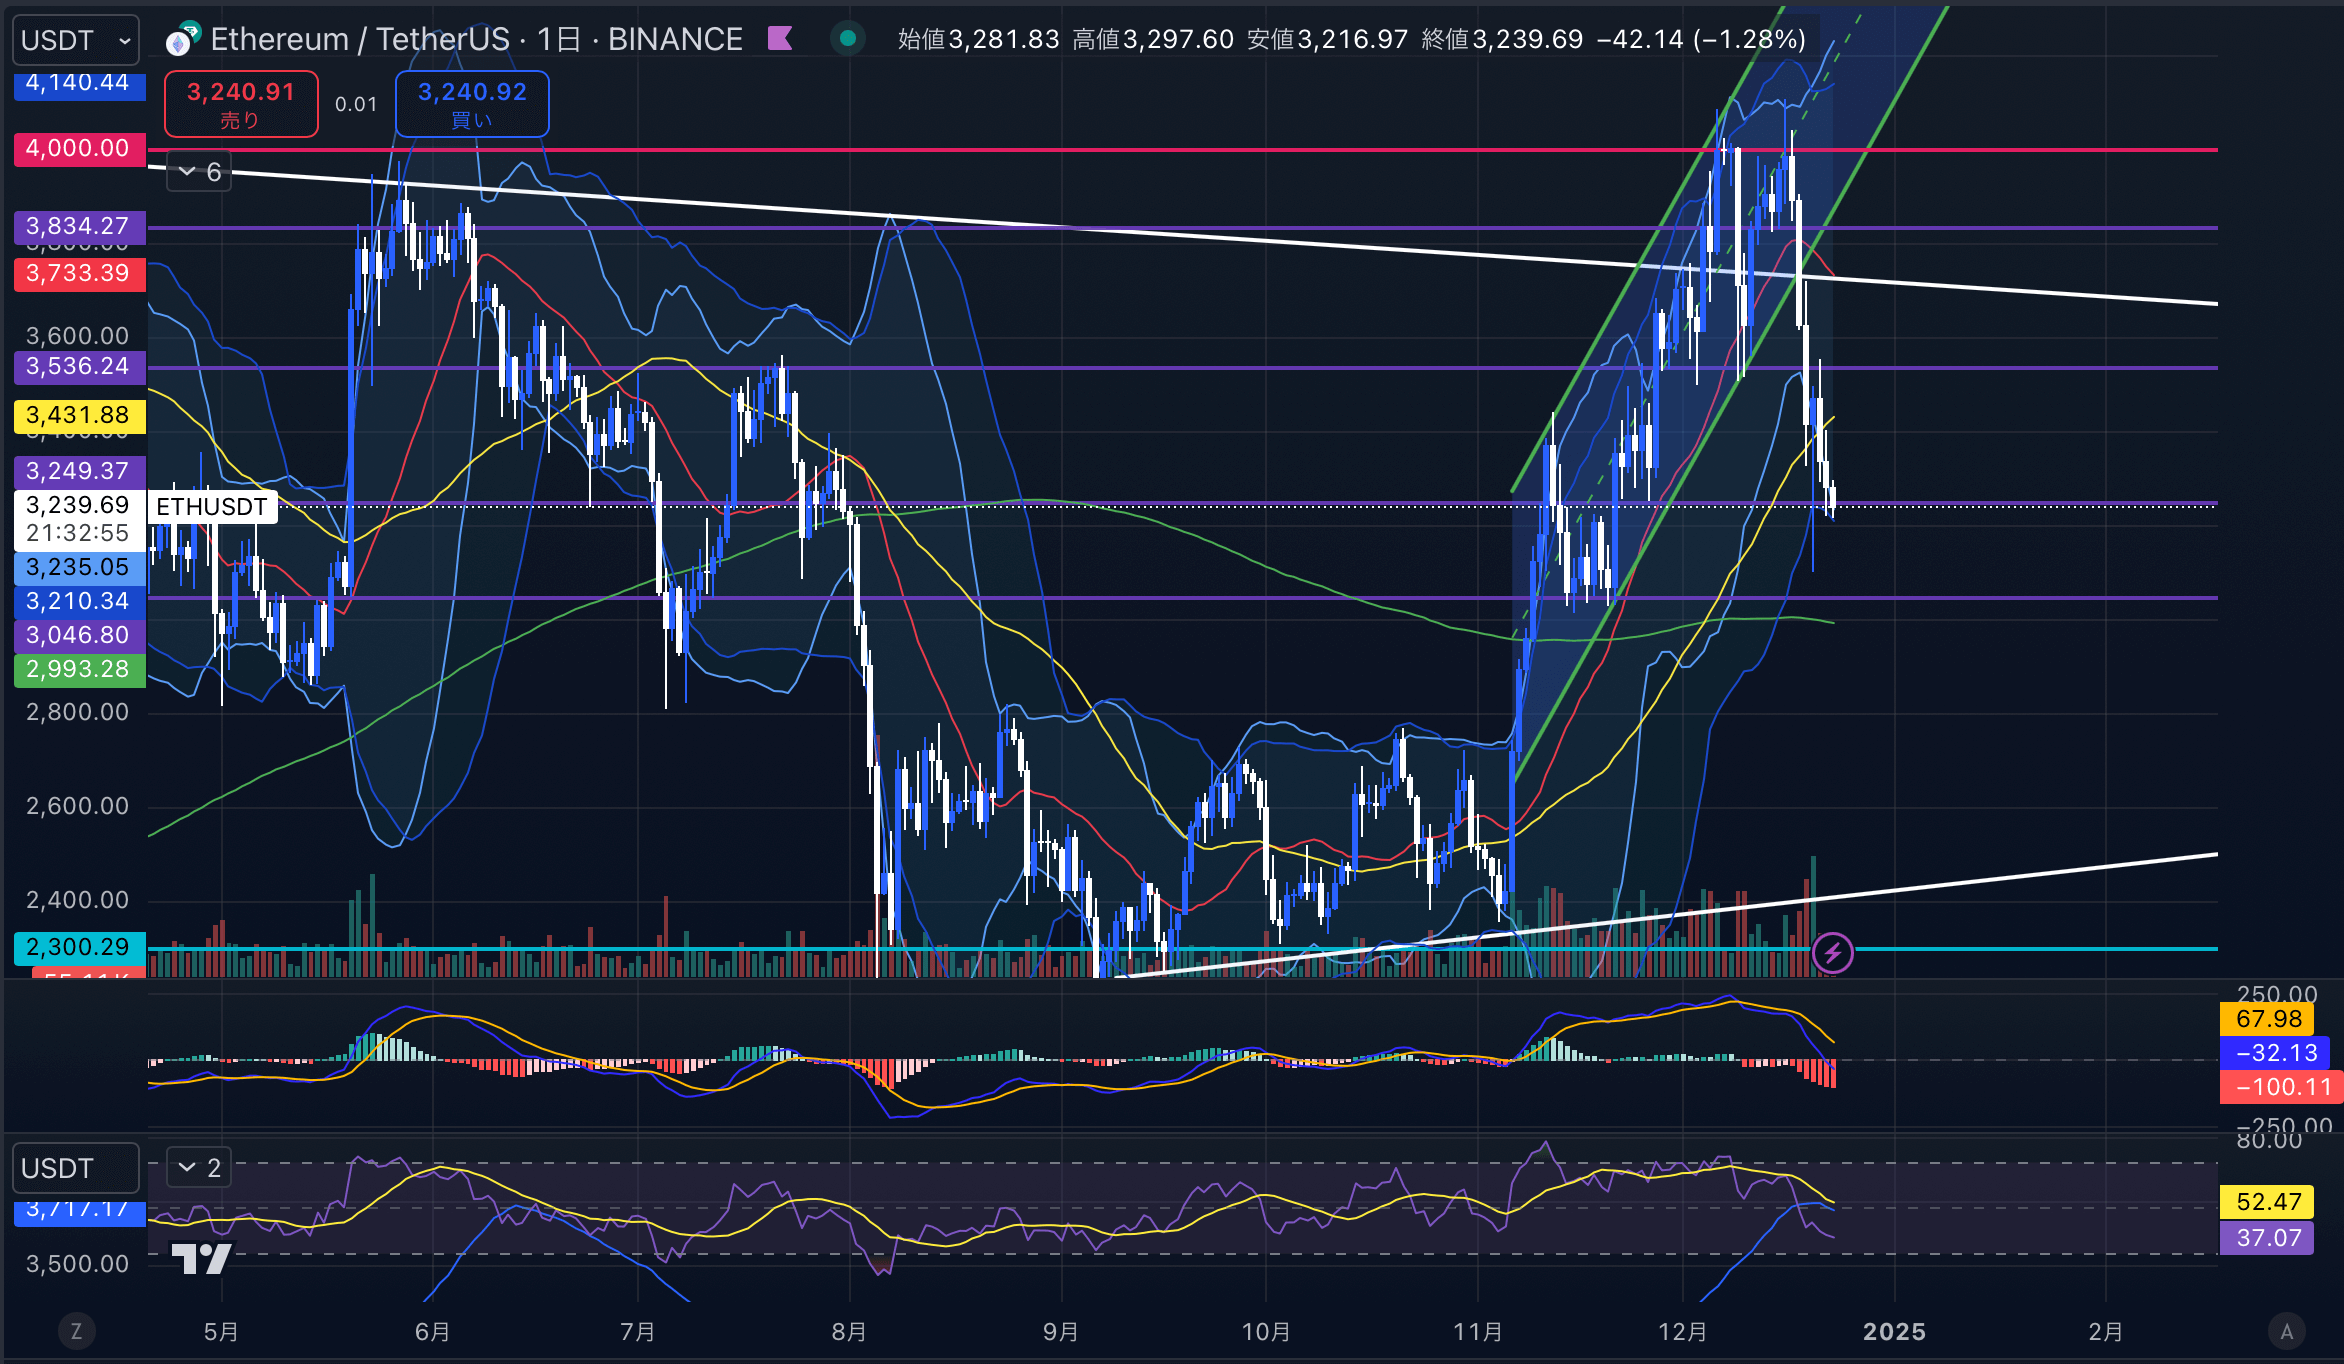Click the 52.47 RSI value label
Viewport: 2344px width, 1364px height.
pos(2268,1202)
